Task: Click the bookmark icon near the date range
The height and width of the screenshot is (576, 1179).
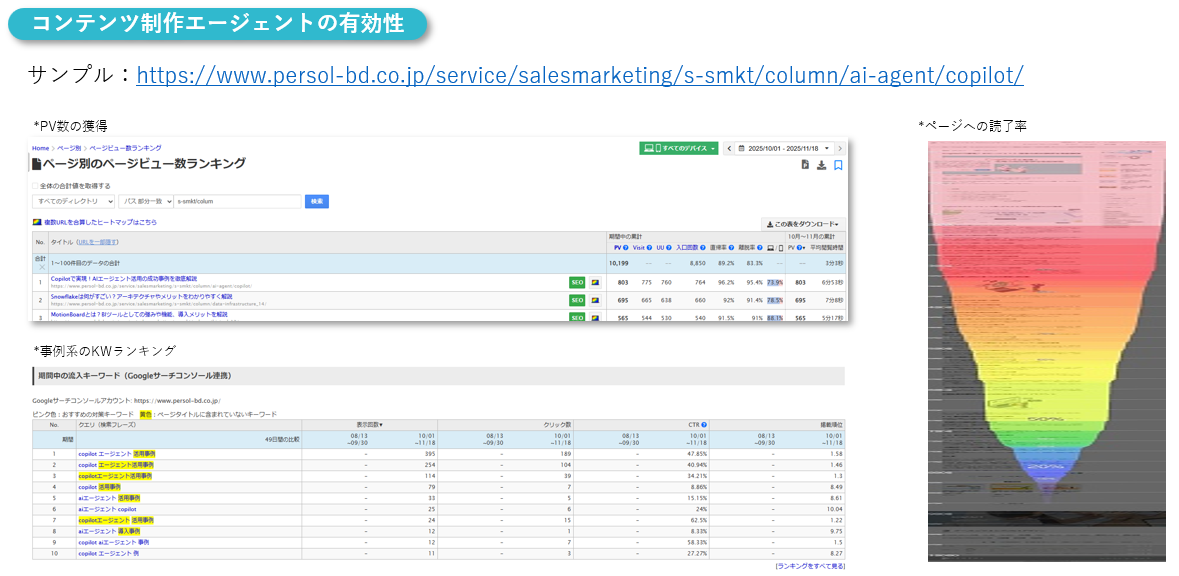Action: 839,164
